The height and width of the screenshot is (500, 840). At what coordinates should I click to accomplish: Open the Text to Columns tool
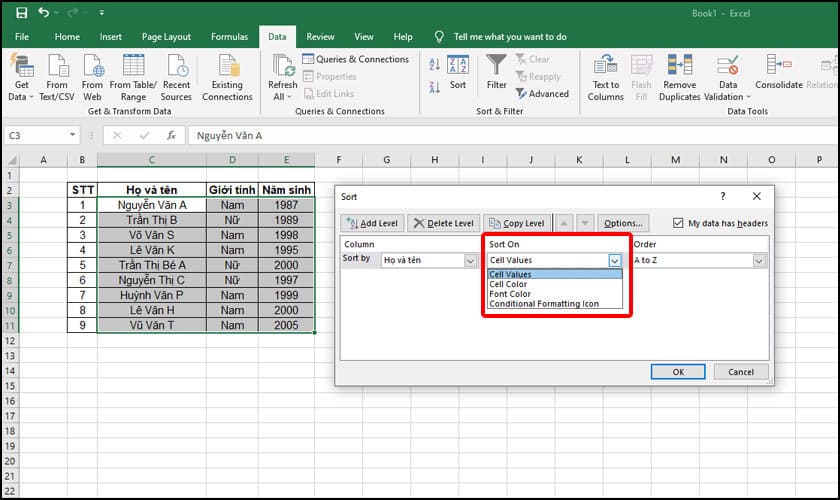click(605, 67)
